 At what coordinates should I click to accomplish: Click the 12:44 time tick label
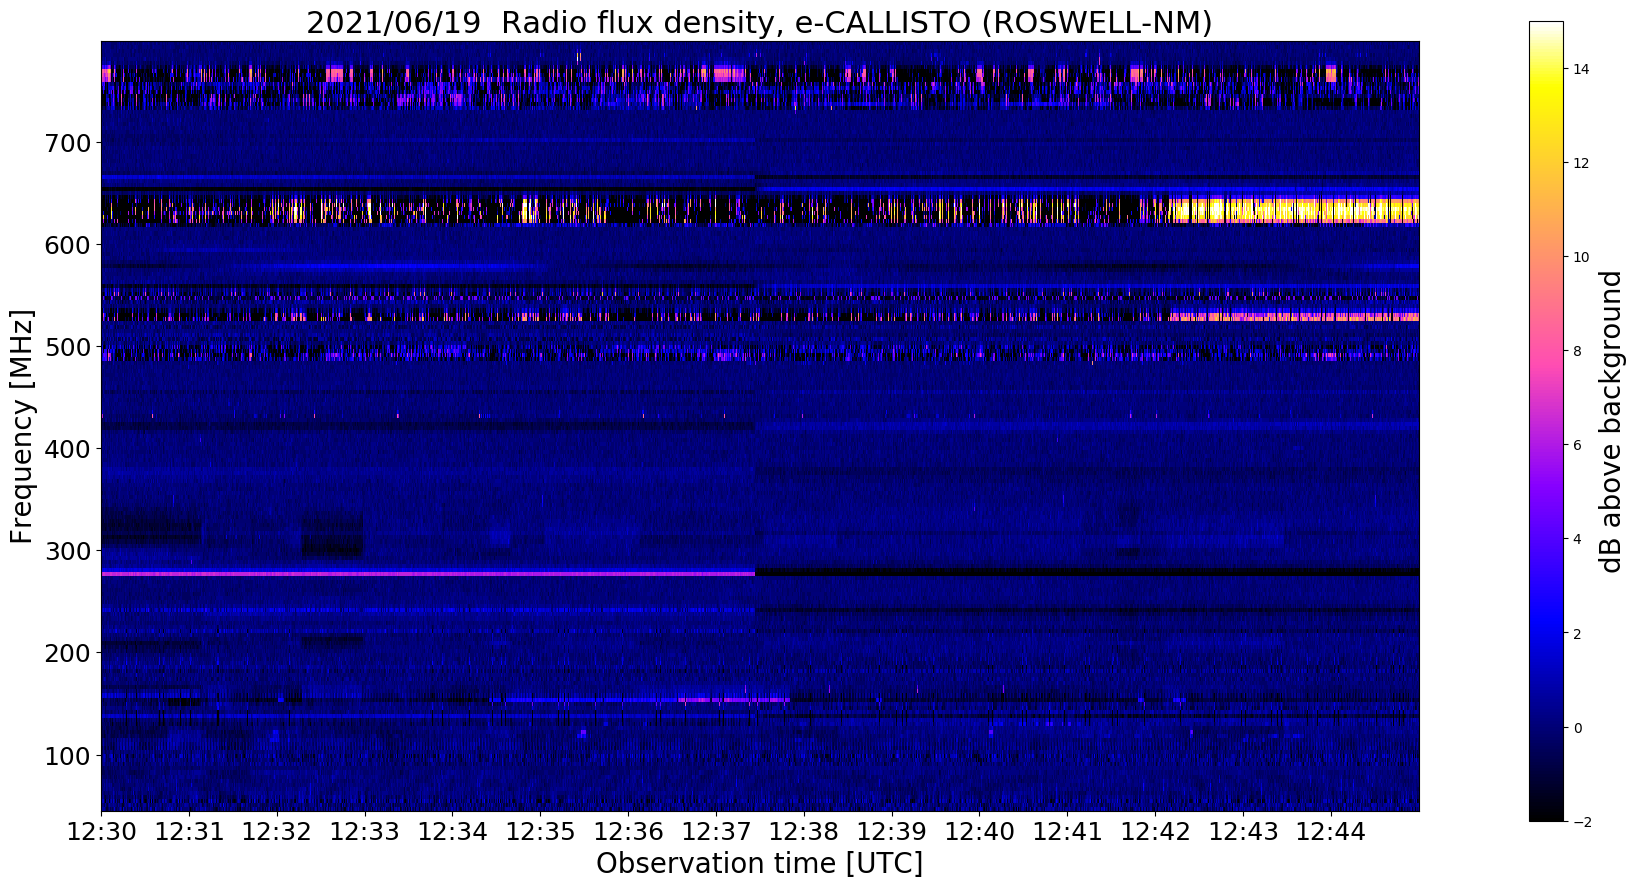1331,831
